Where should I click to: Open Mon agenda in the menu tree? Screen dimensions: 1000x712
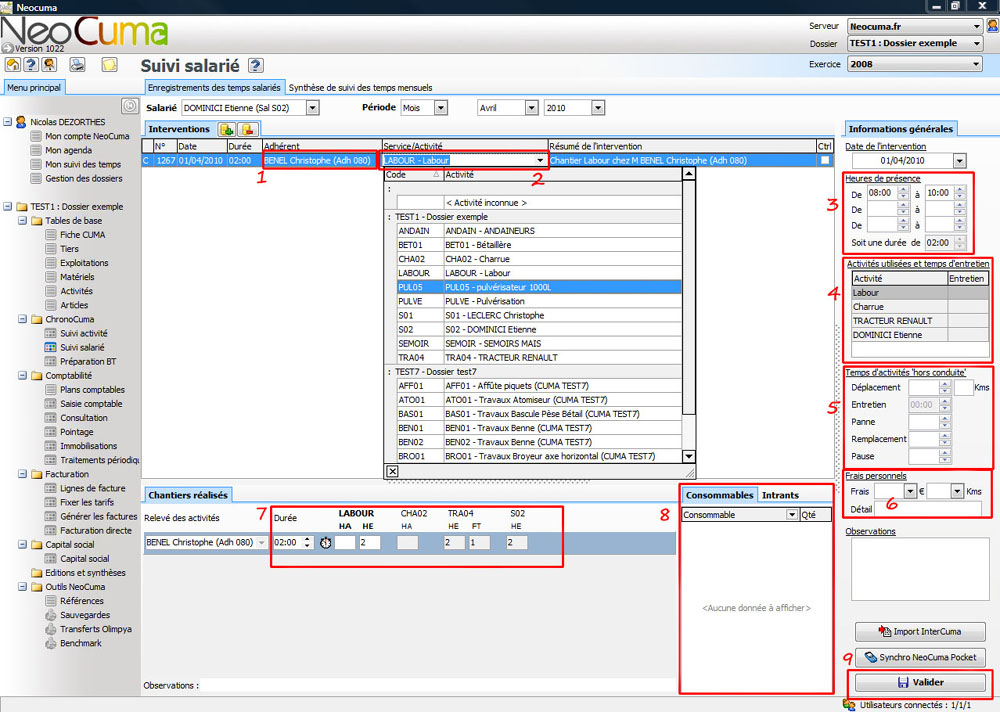point(68,150)
